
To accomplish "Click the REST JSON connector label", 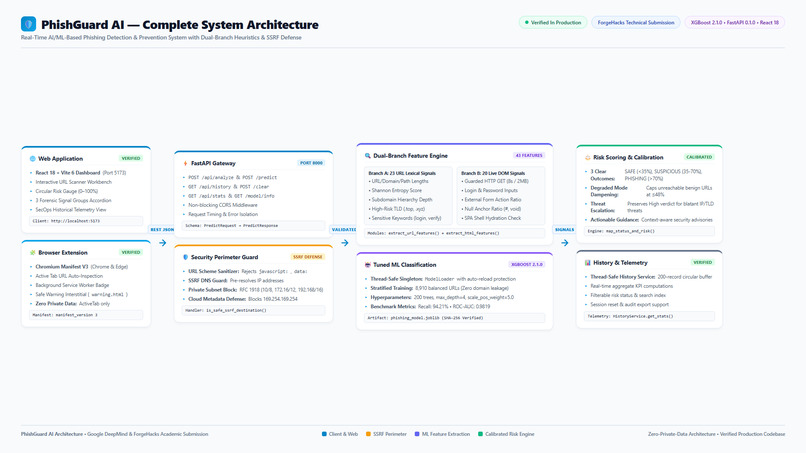I will point(162,229).
